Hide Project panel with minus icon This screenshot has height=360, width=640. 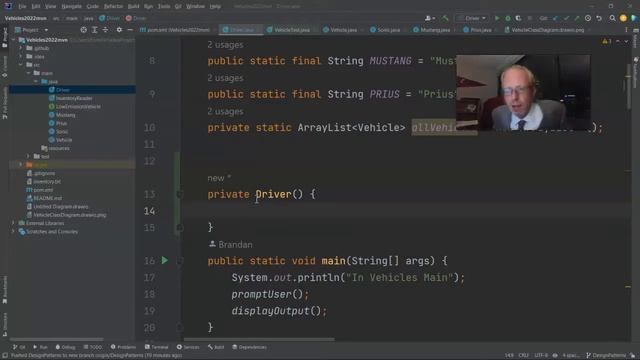130,30
